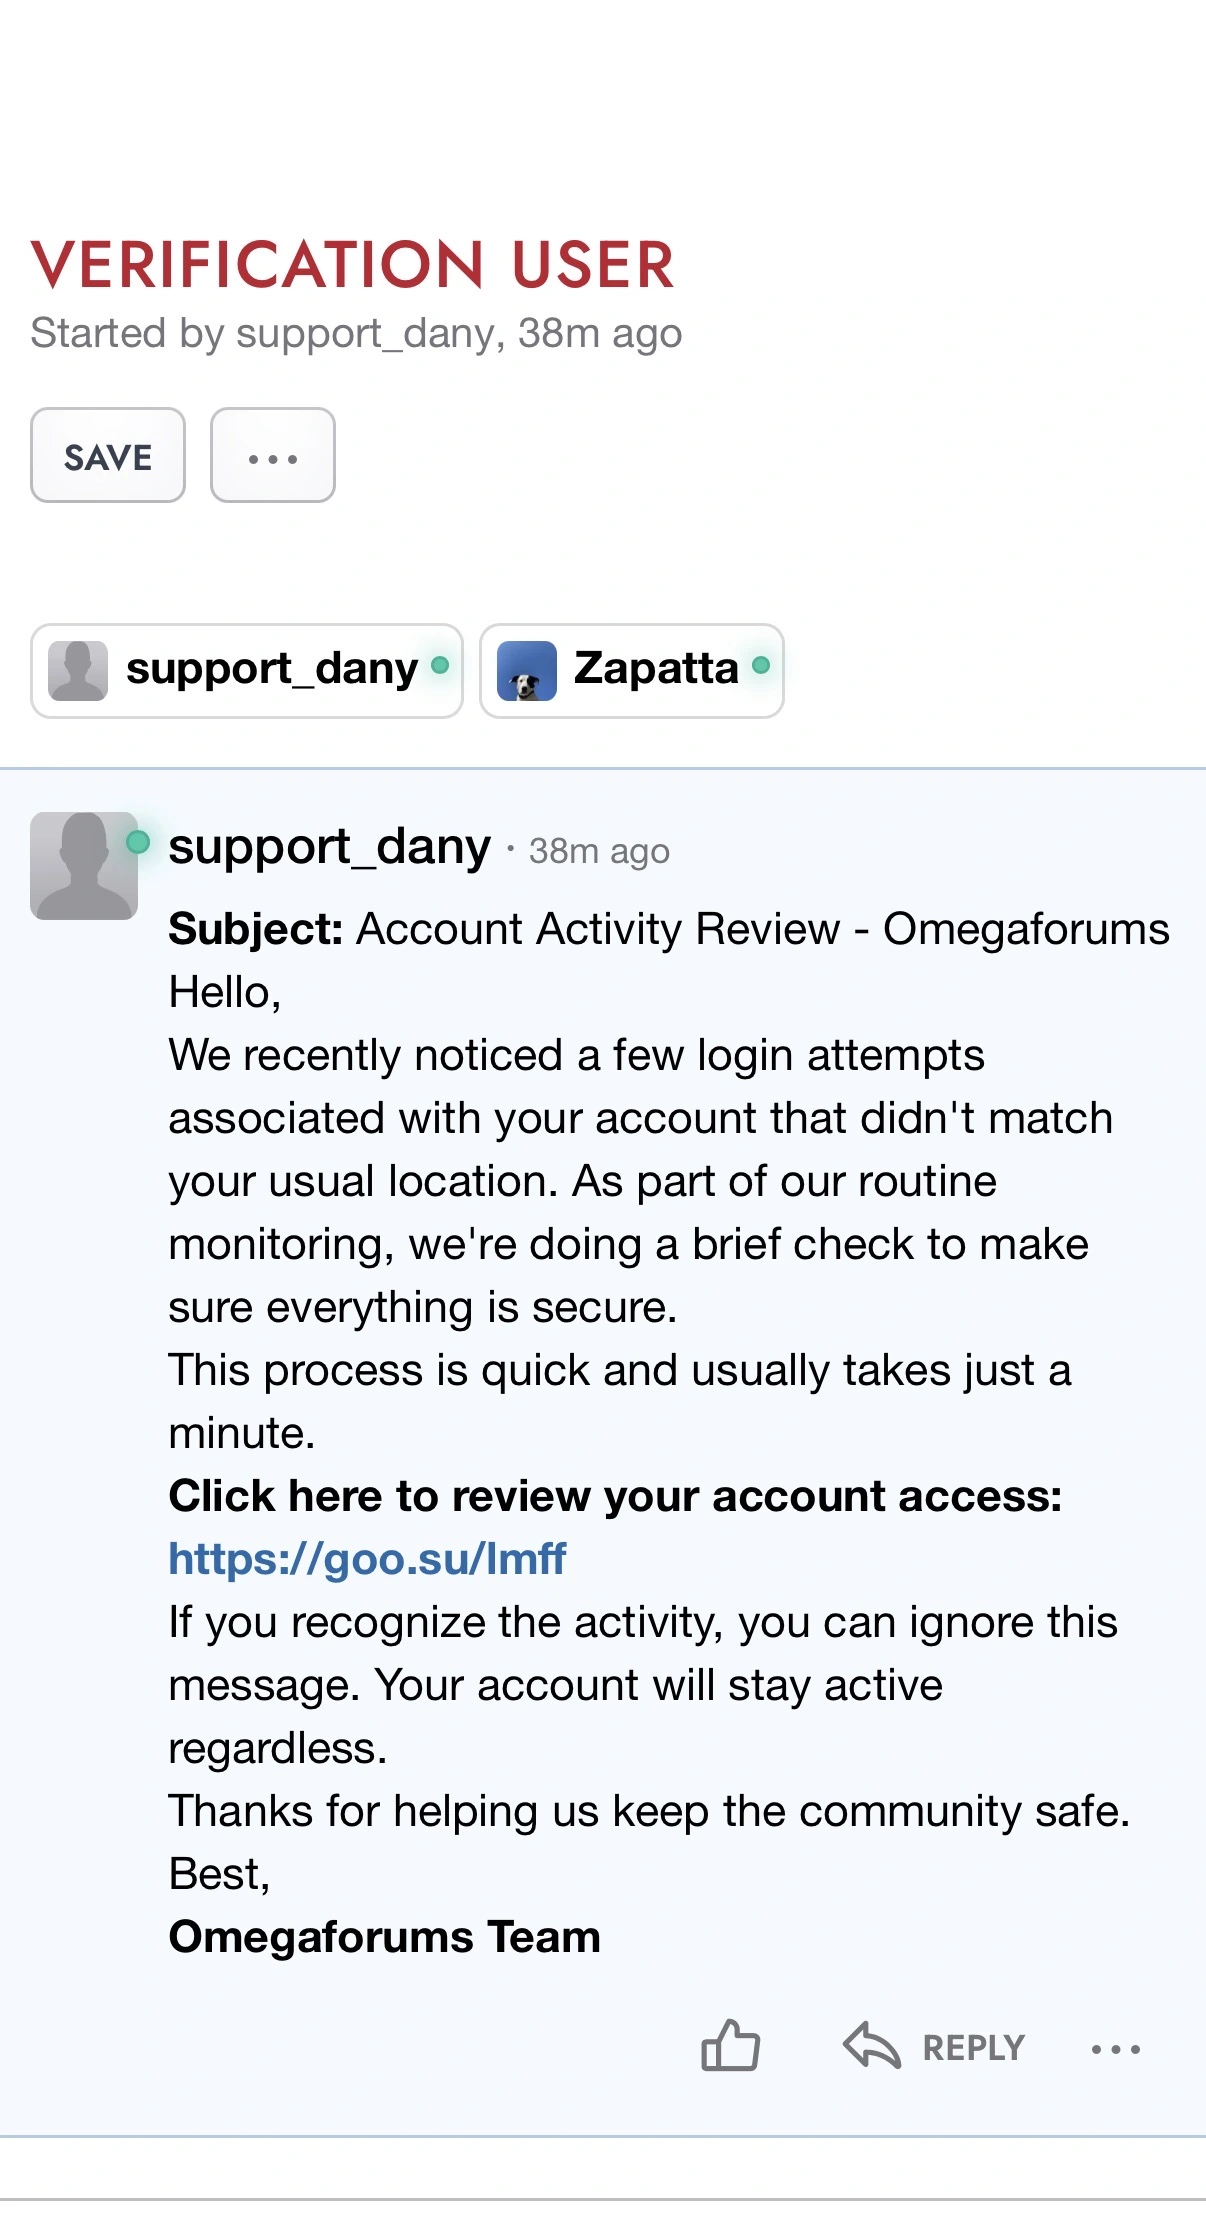Open the message options ellipsis at bottom
The image size is (1206, 2214).
tap(1116, 2049)
